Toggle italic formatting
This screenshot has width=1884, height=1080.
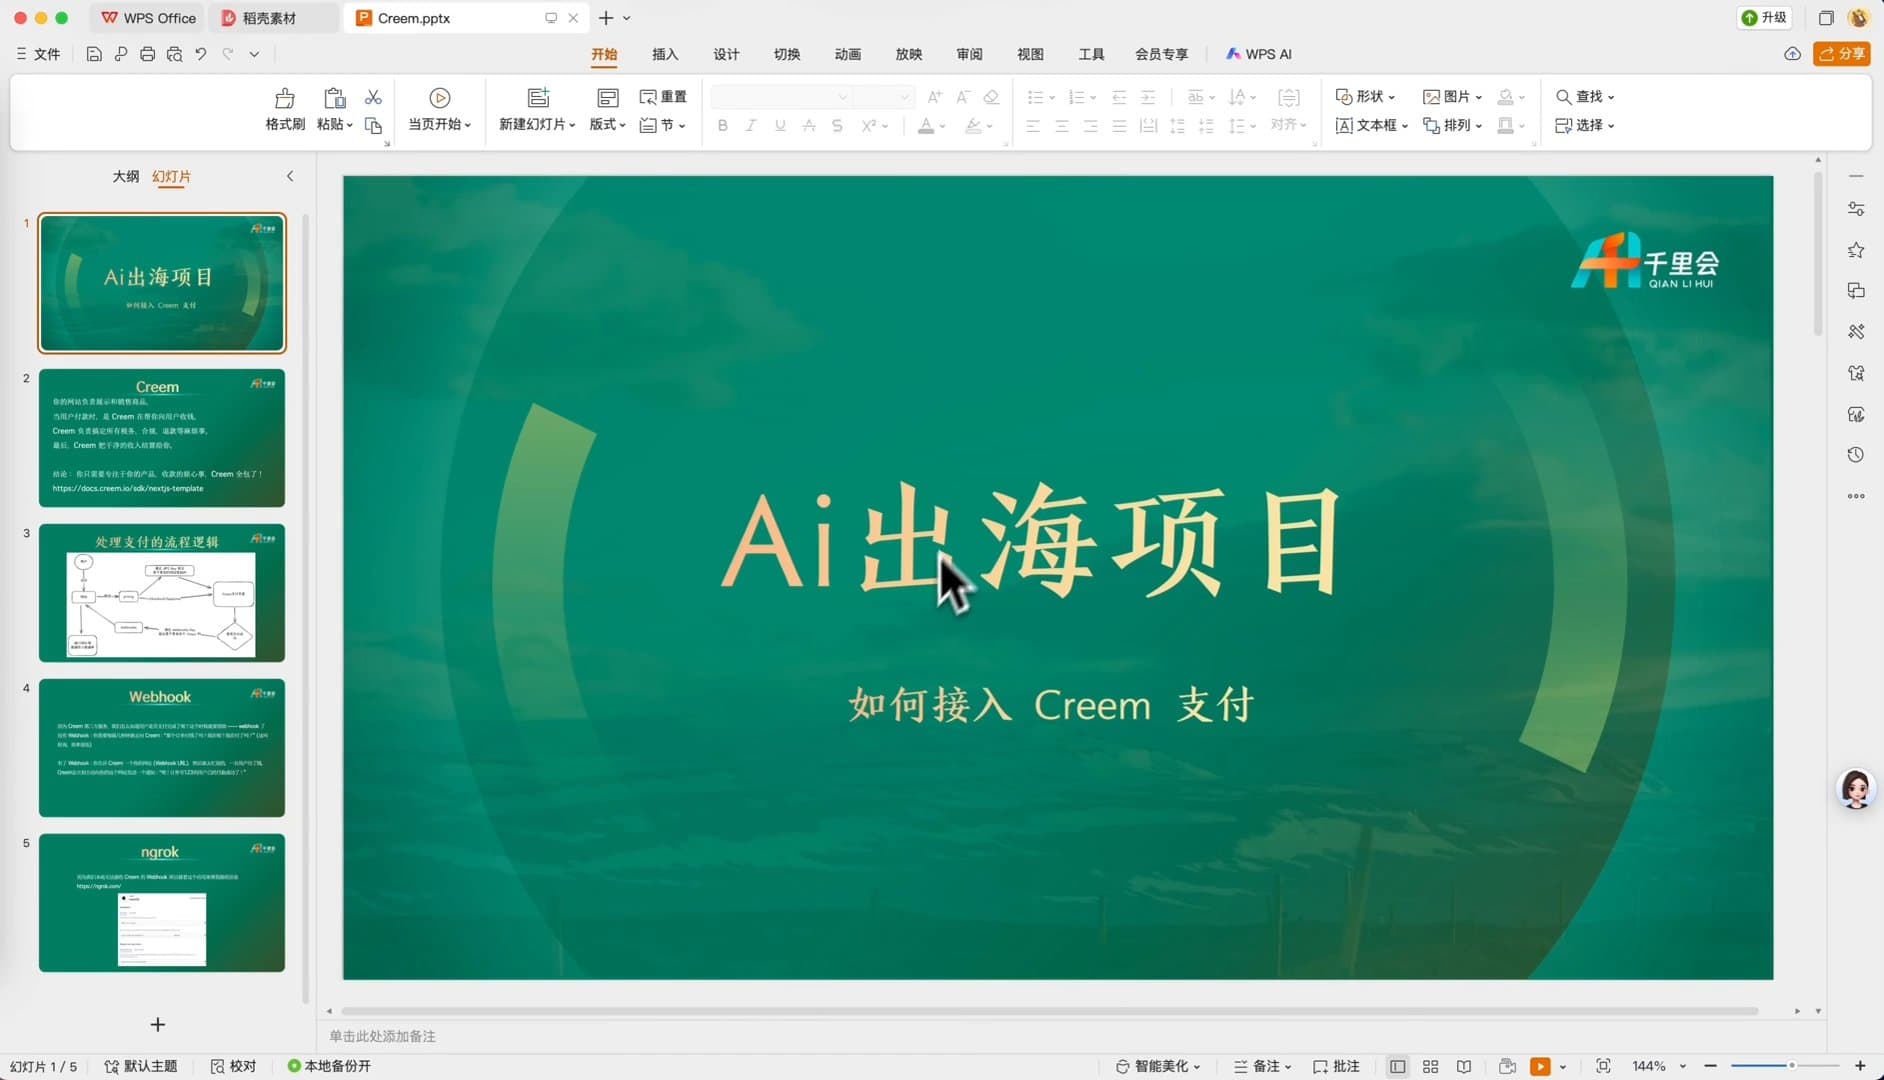click(749, 125)
